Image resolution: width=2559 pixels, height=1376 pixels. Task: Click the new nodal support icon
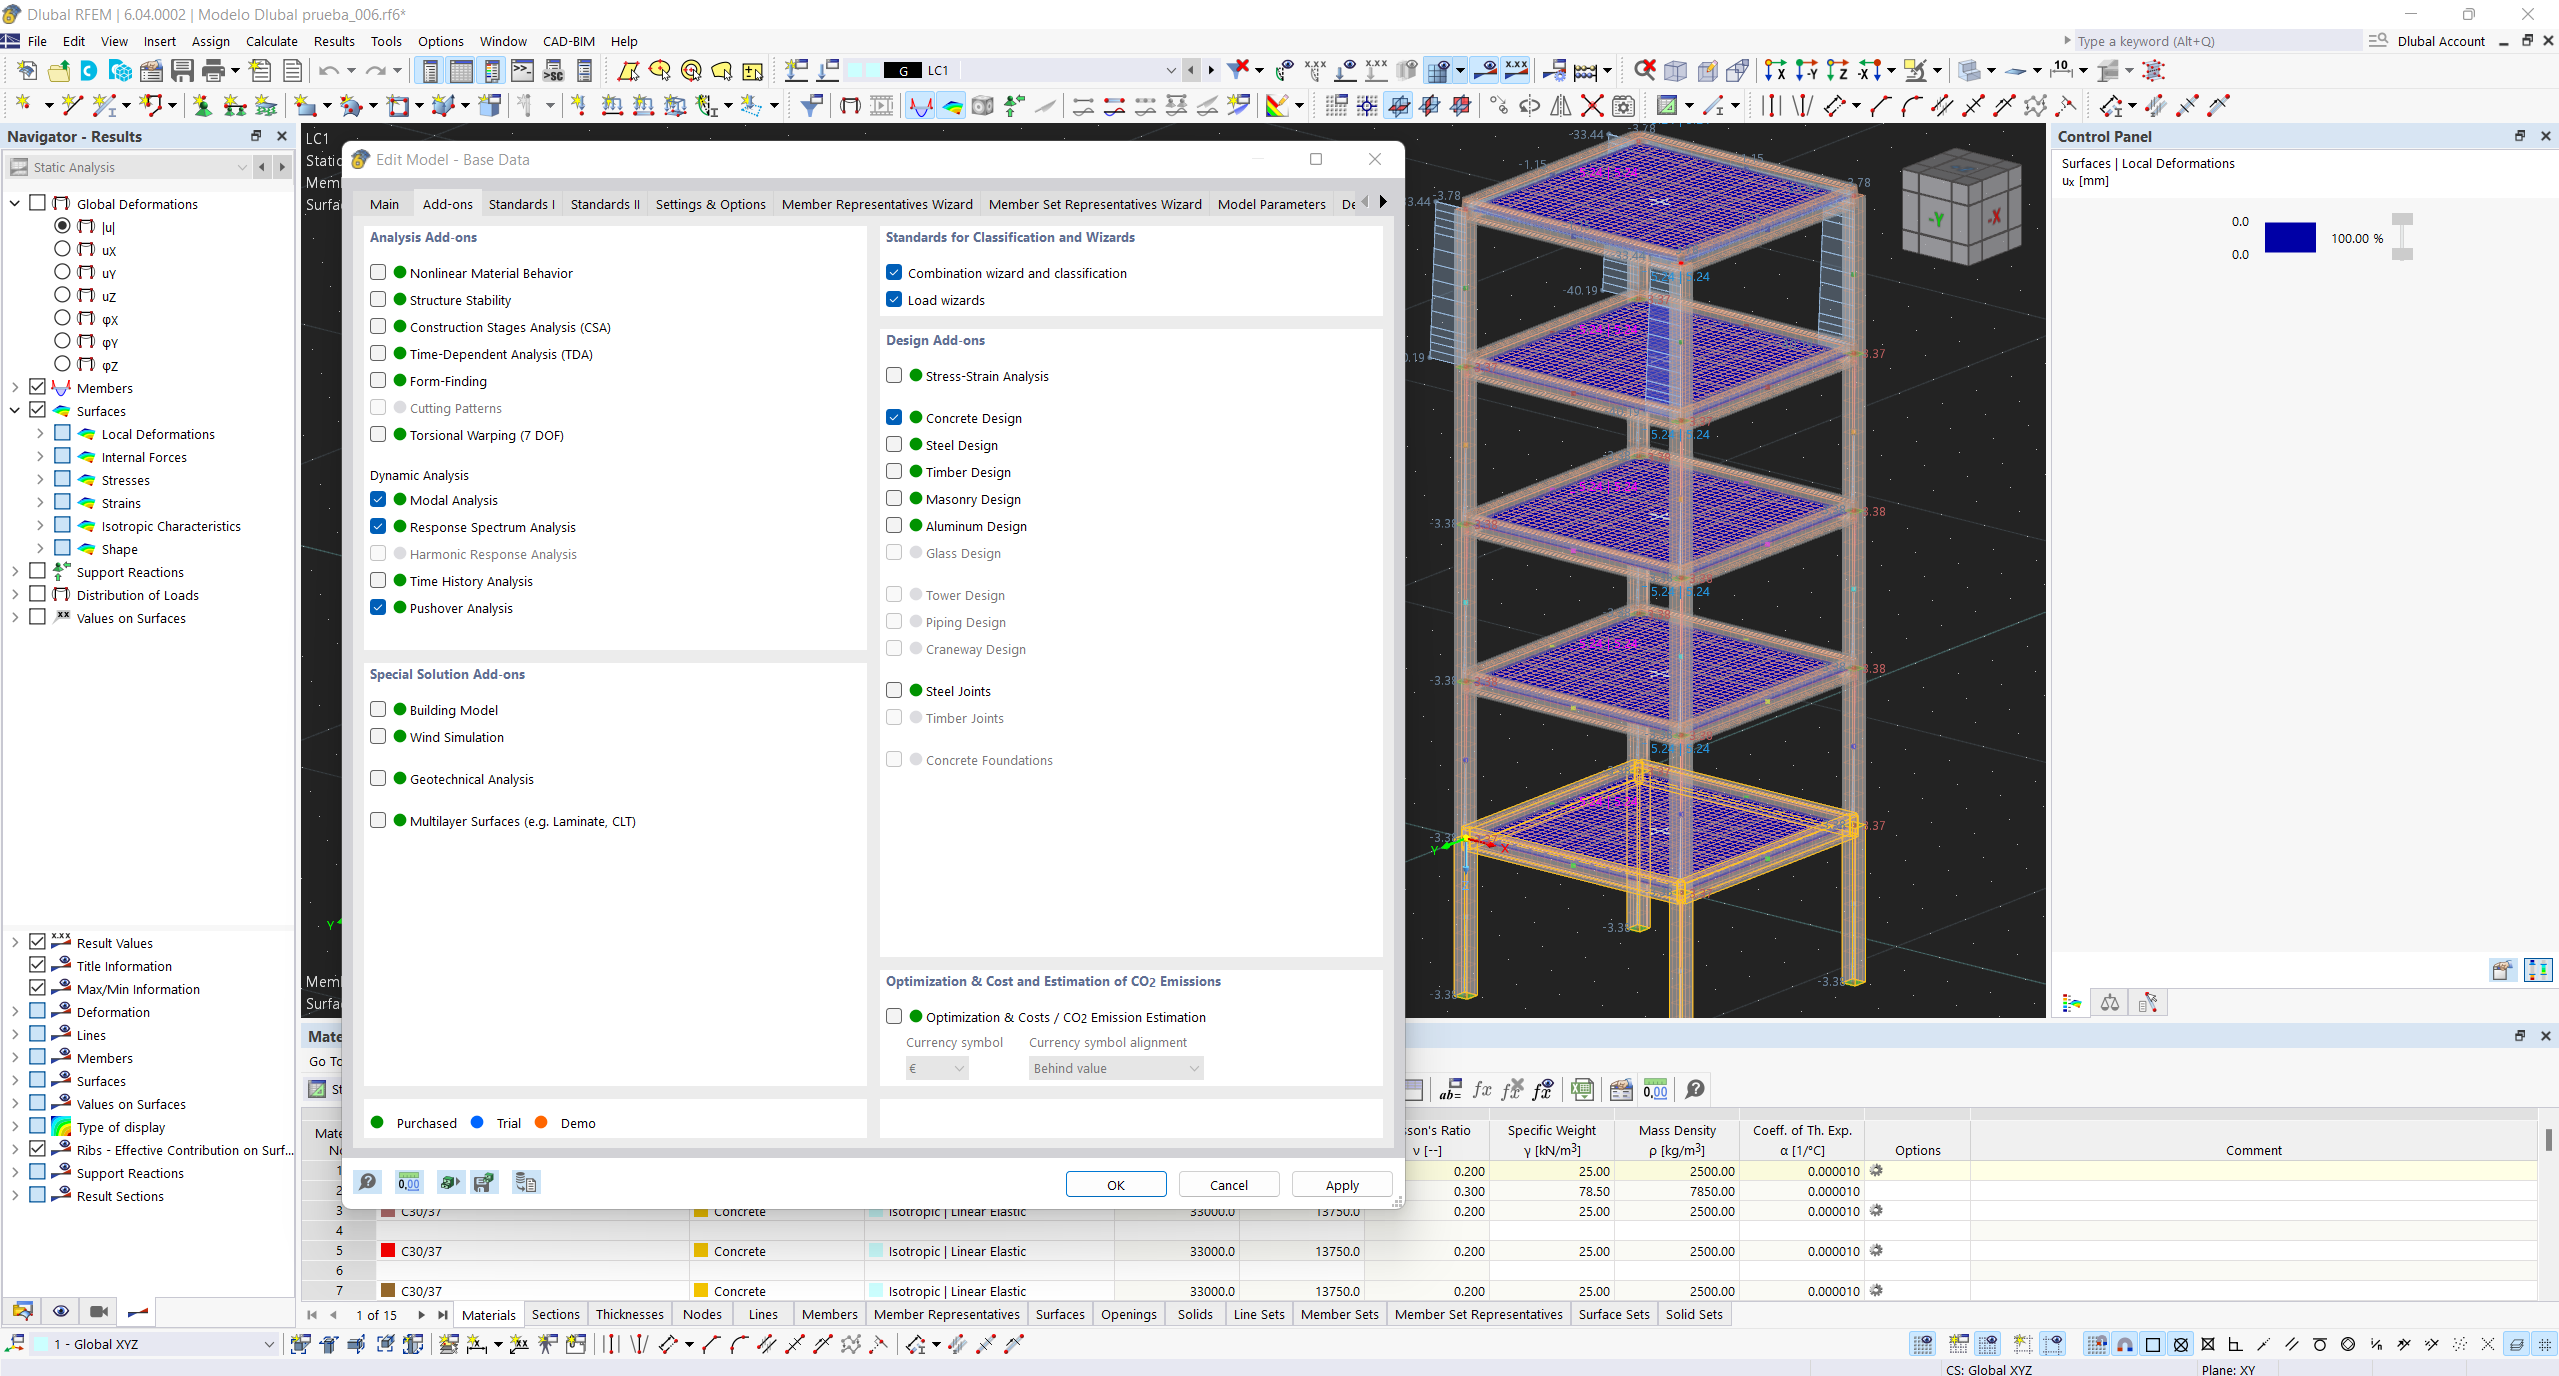pos(203,105)
